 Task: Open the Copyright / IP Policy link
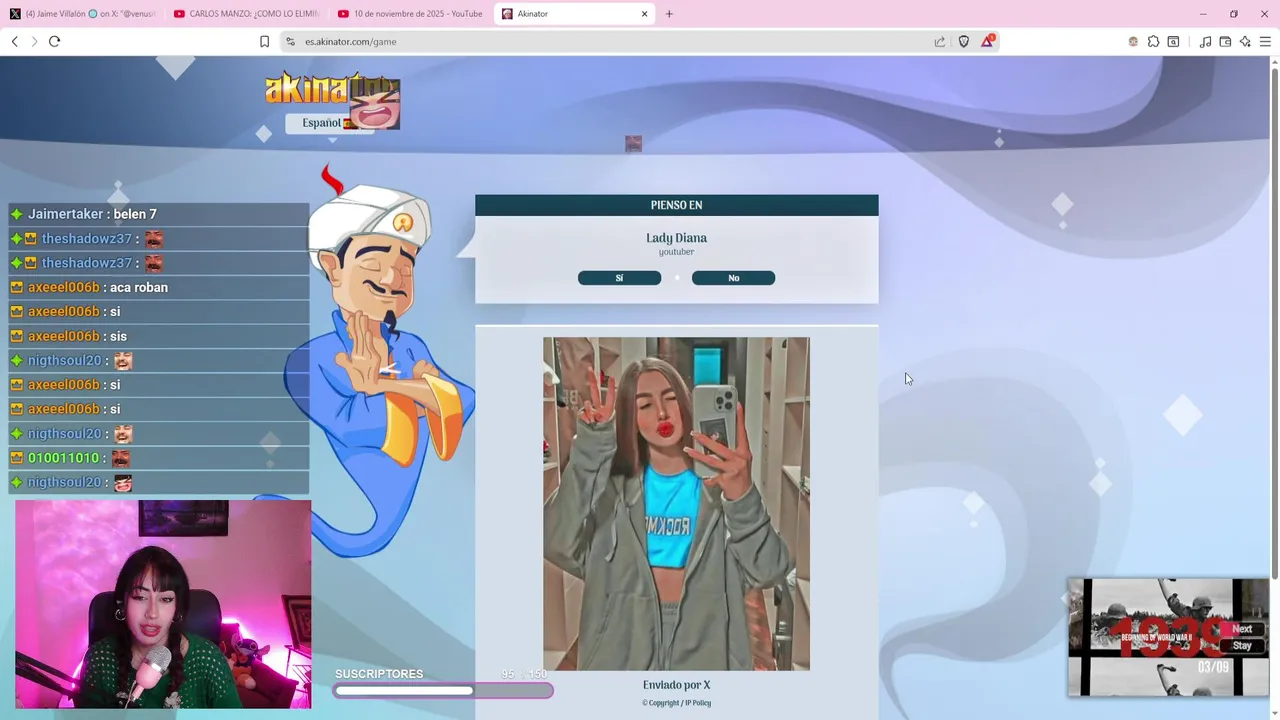click(x=676, y=703)
